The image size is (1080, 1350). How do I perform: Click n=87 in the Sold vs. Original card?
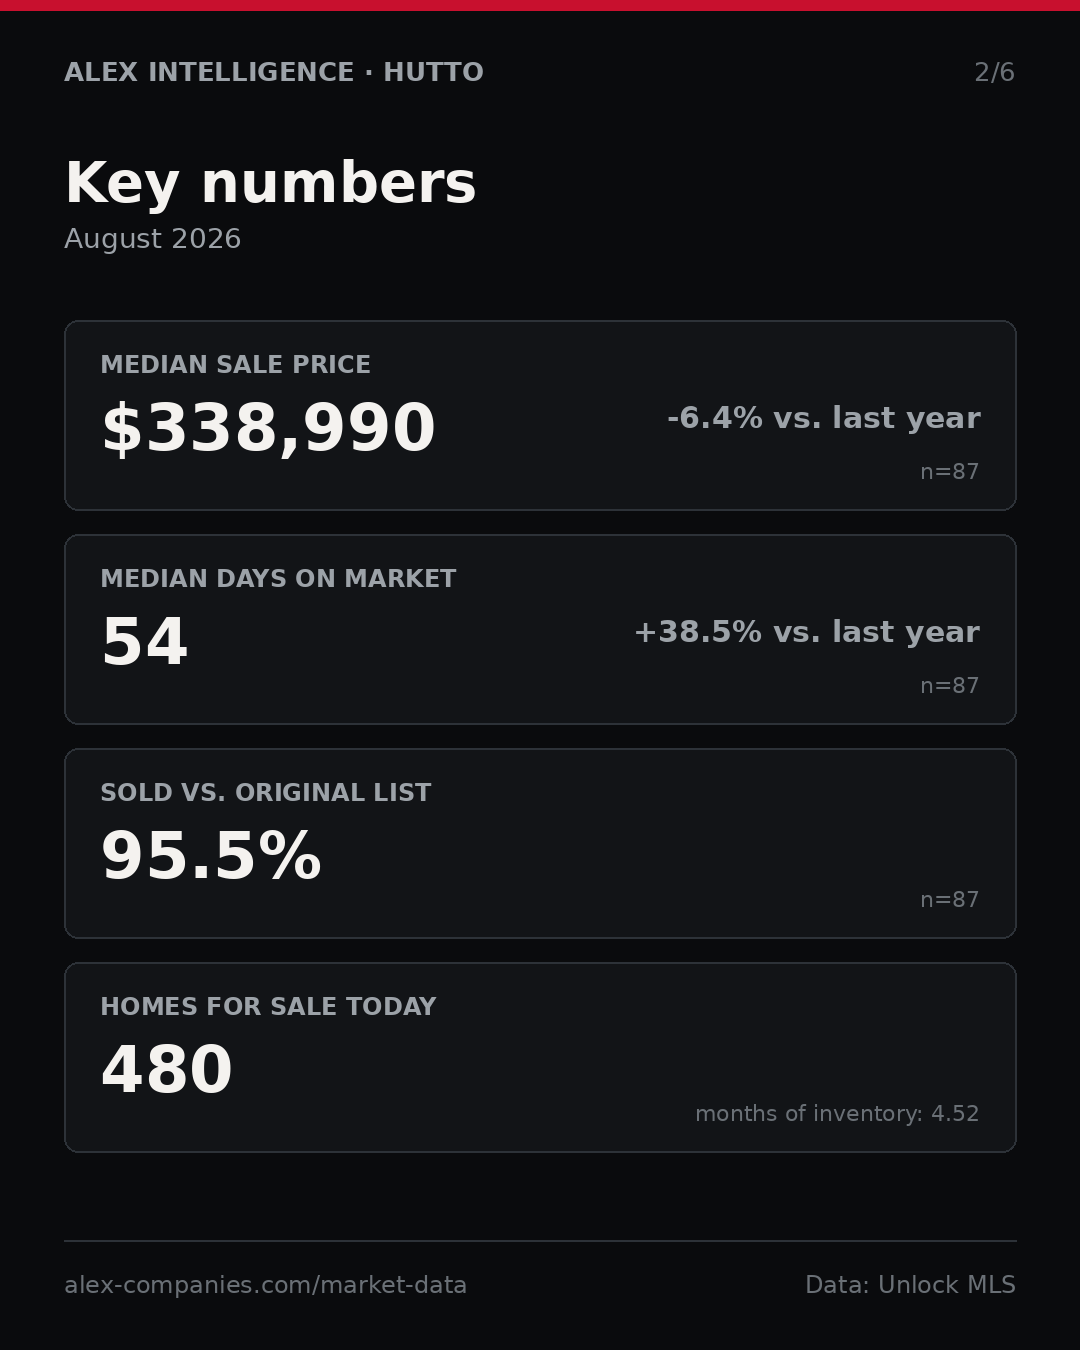(950, 900)
